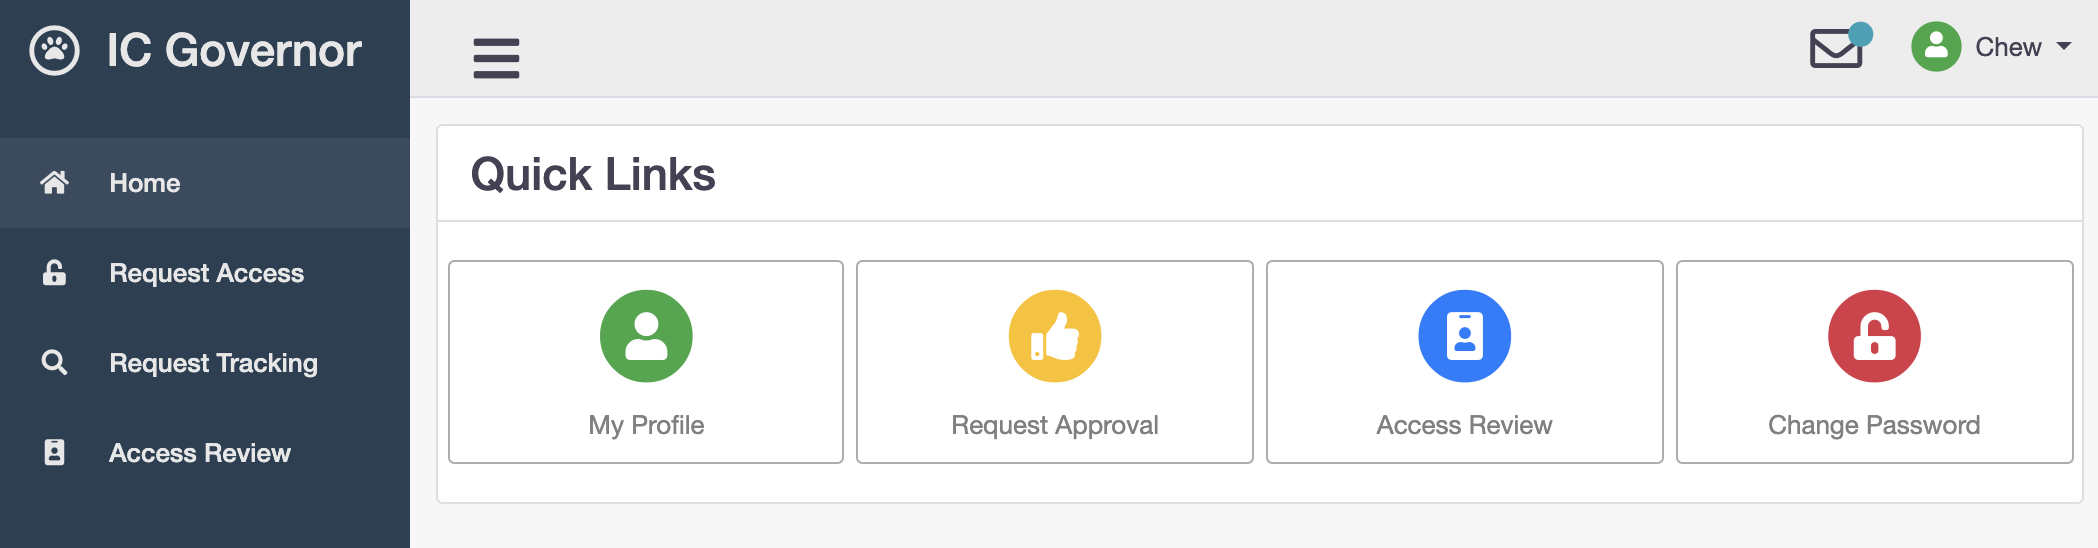Go to Request Tracking in sidebar
2098x548 pixels.
[213, 363]
